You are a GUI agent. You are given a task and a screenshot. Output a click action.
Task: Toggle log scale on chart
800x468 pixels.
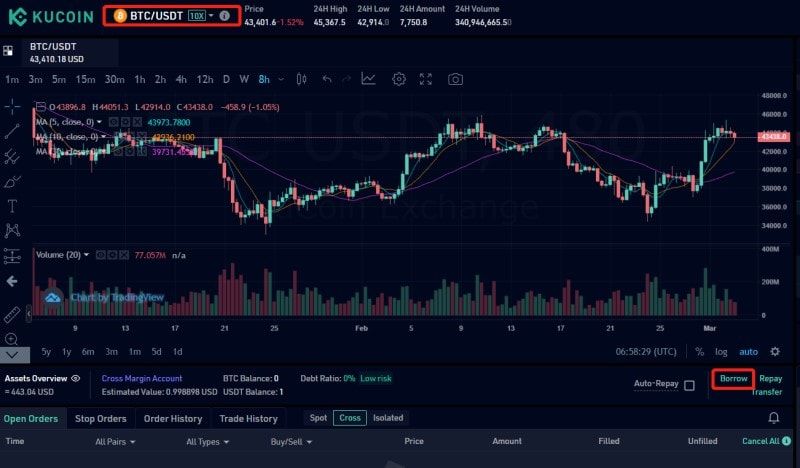pyautogui.click(x=721, y=352)
